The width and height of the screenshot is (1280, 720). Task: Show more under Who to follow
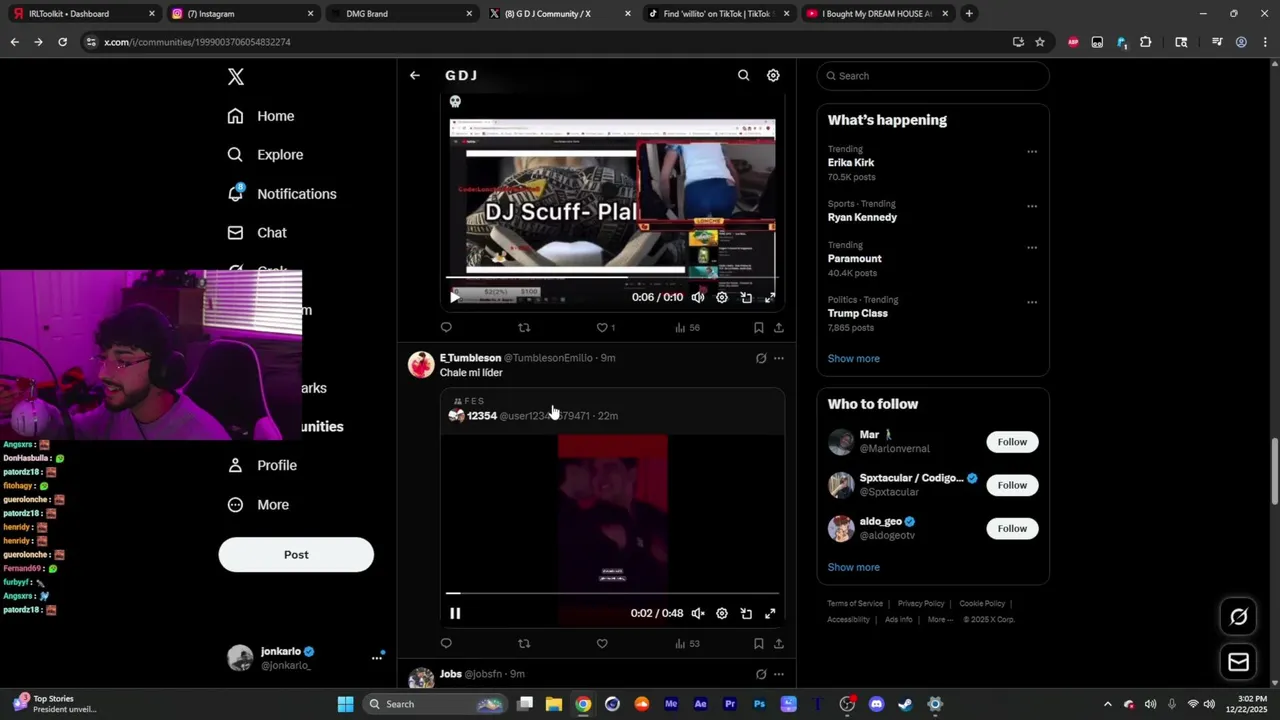[854, 567]
